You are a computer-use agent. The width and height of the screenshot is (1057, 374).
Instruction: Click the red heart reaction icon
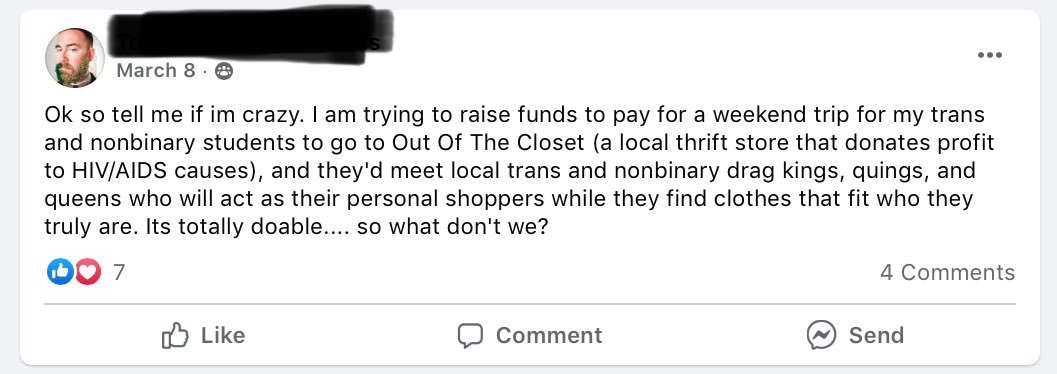[88, 272]
